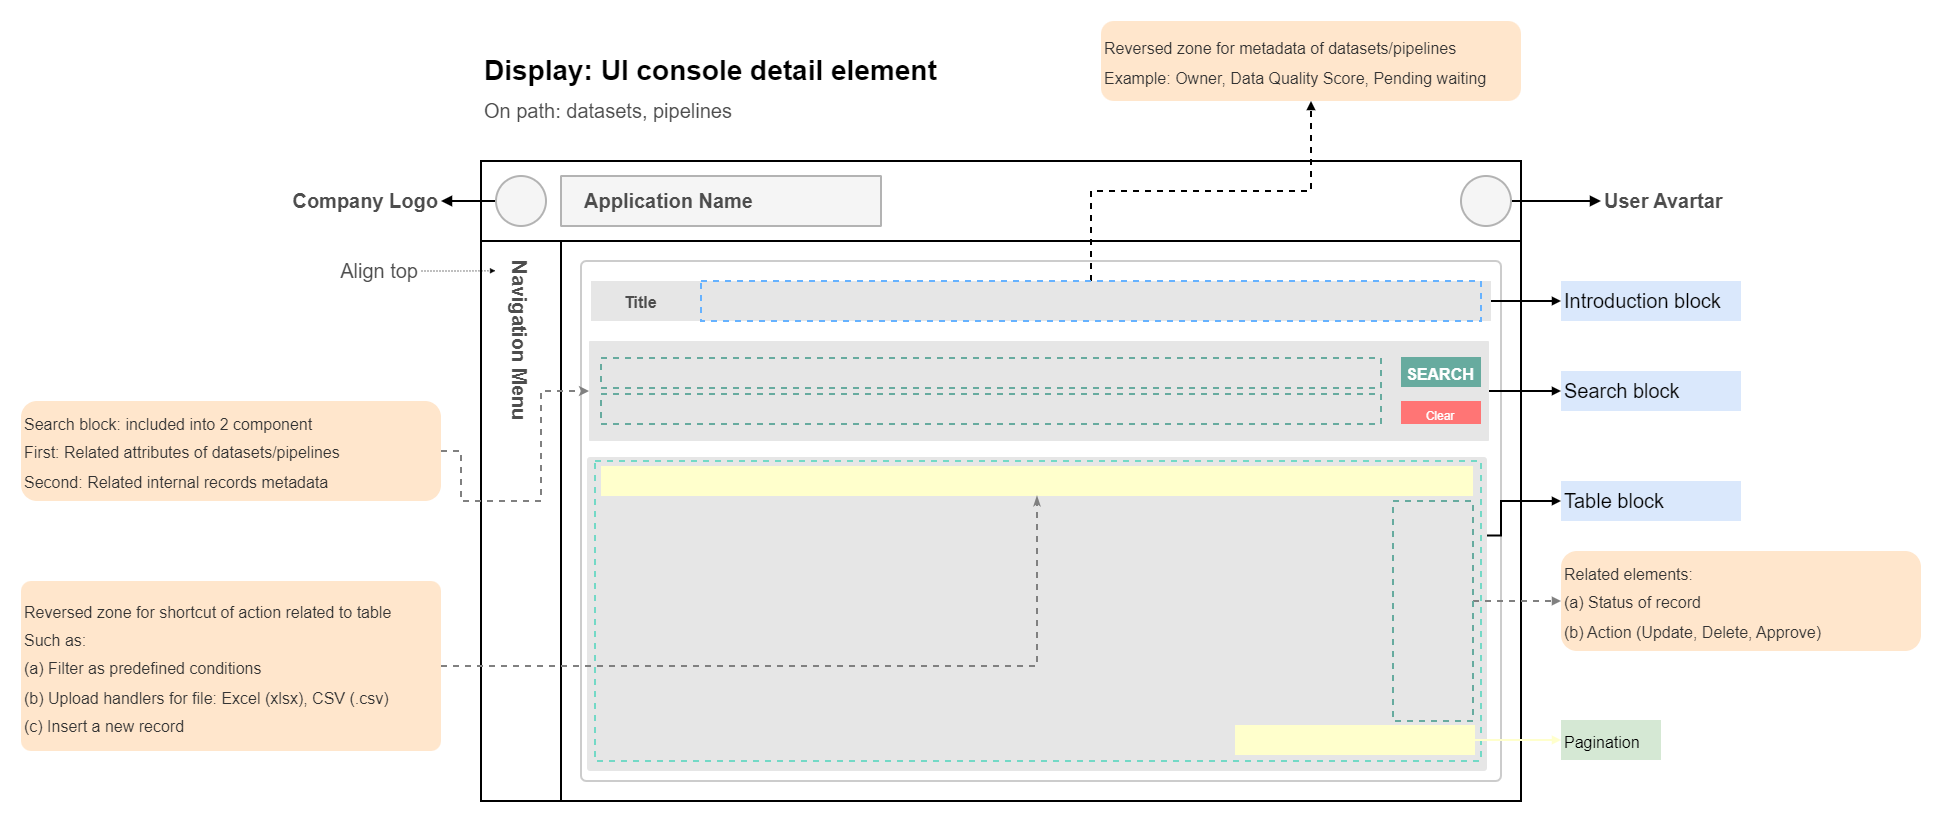Click the user avatar circle

coord(1486,201)
